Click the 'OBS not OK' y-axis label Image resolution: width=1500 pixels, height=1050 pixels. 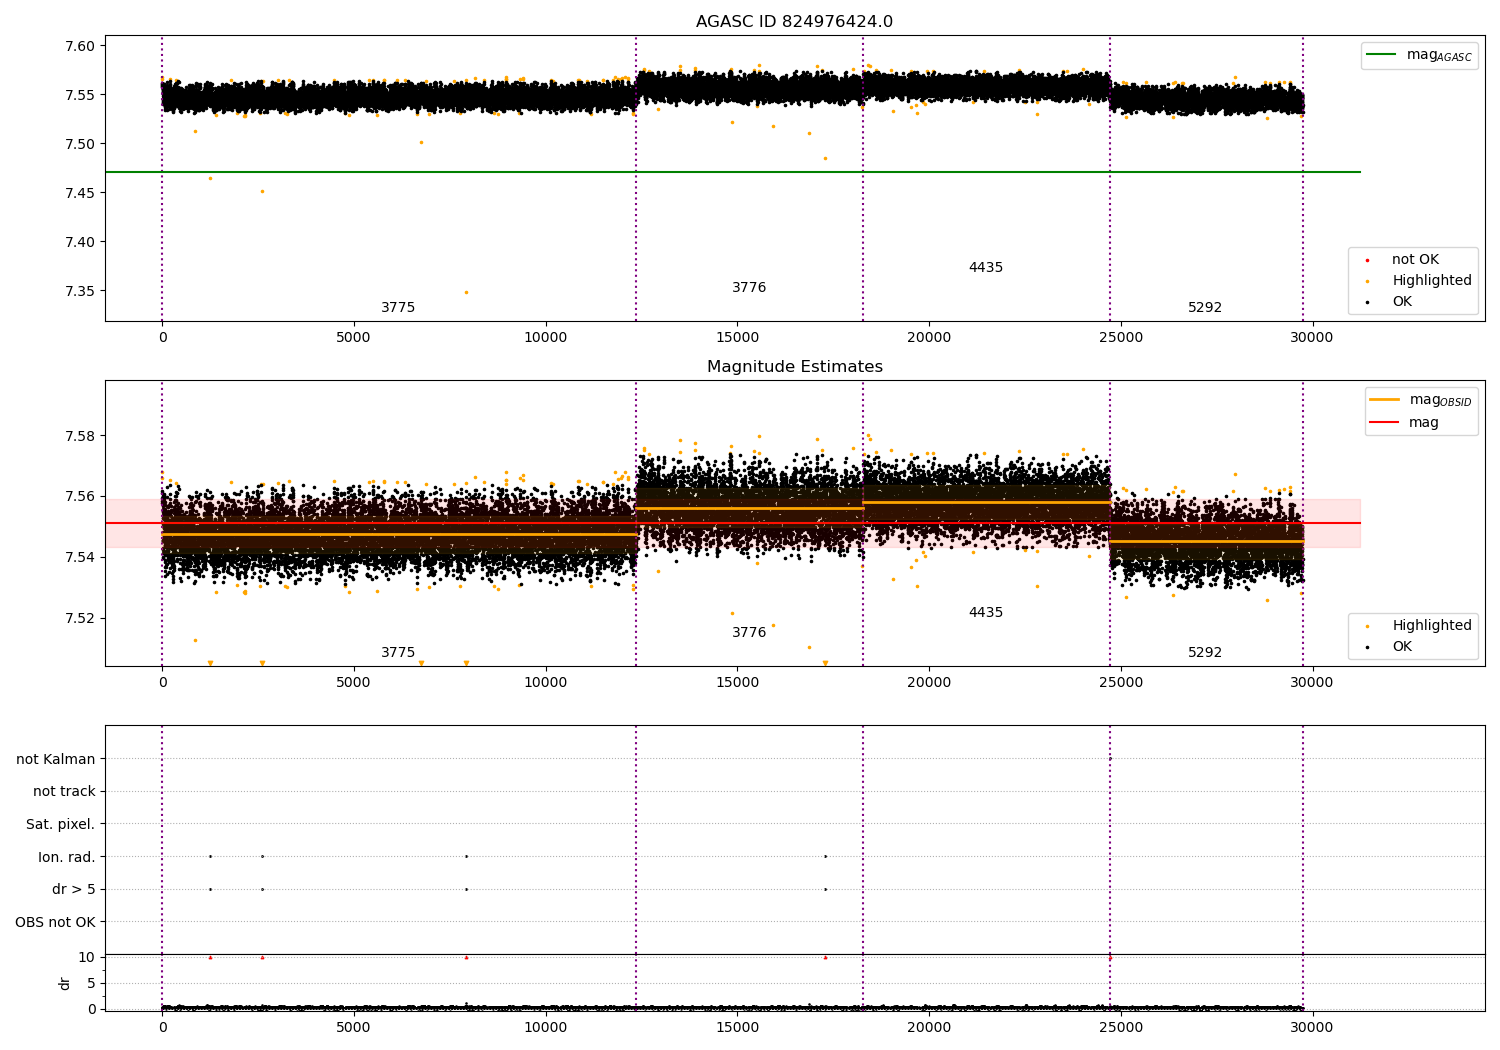(x=56, y=923)
